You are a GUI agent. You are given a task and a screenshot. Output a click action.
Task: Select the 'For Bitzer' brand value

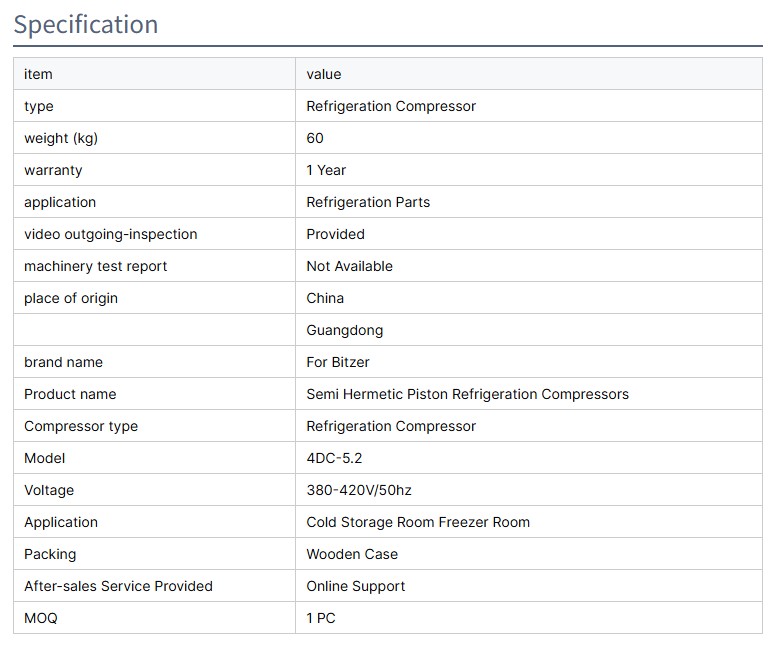coord(337,362)
